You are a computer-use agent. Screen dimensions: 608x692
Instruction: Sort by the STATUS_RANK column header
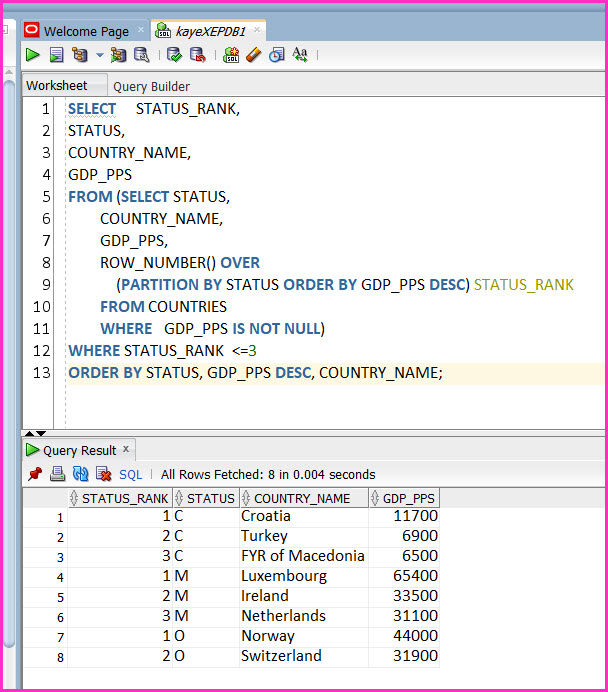click(120, 498)
